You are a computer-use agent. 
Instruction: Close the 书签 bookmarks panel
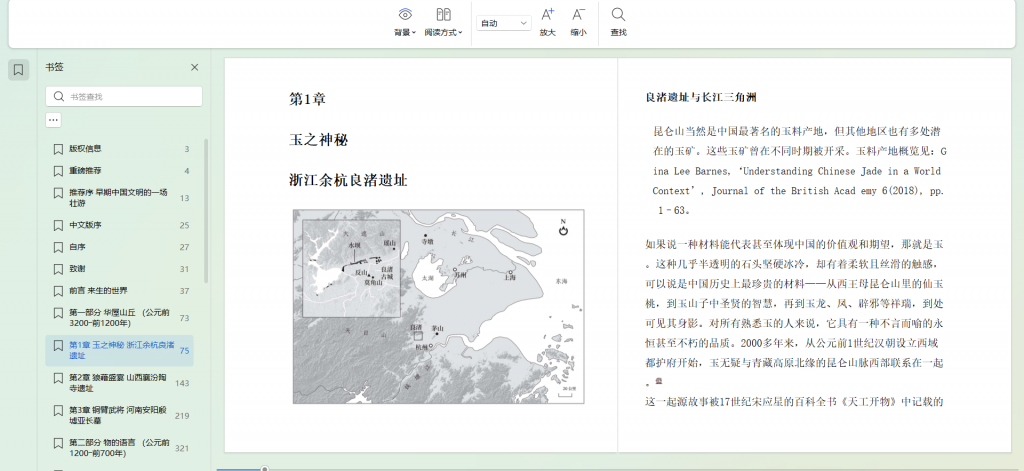pos(194,67)
